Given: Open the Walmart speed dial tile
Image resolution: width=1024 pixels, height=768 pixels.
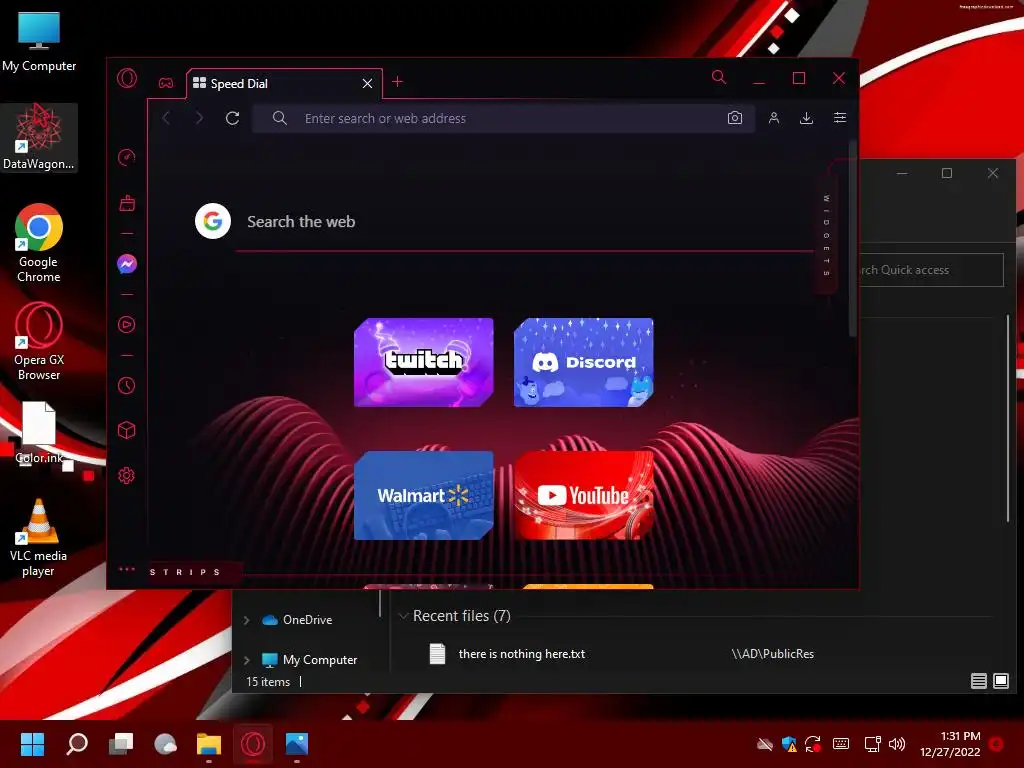Looking at the screenshot, I should click(423, 496).
